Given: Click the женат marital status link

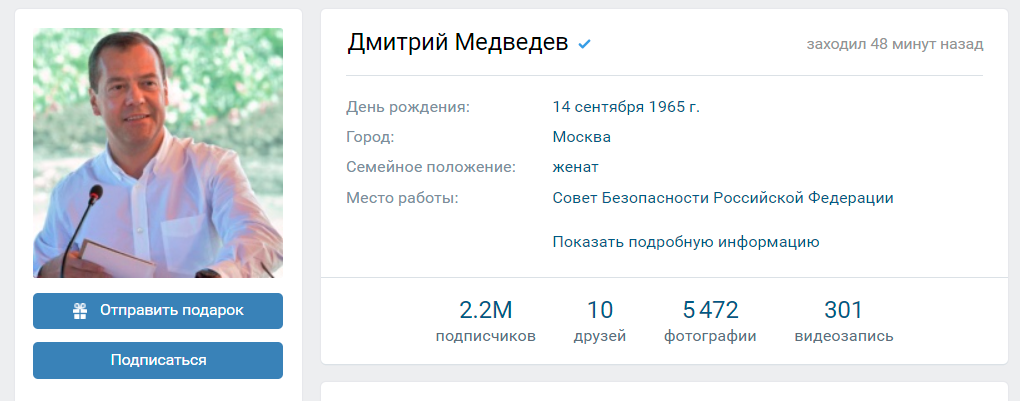Looking at the screenshot, I should [575, 167].
